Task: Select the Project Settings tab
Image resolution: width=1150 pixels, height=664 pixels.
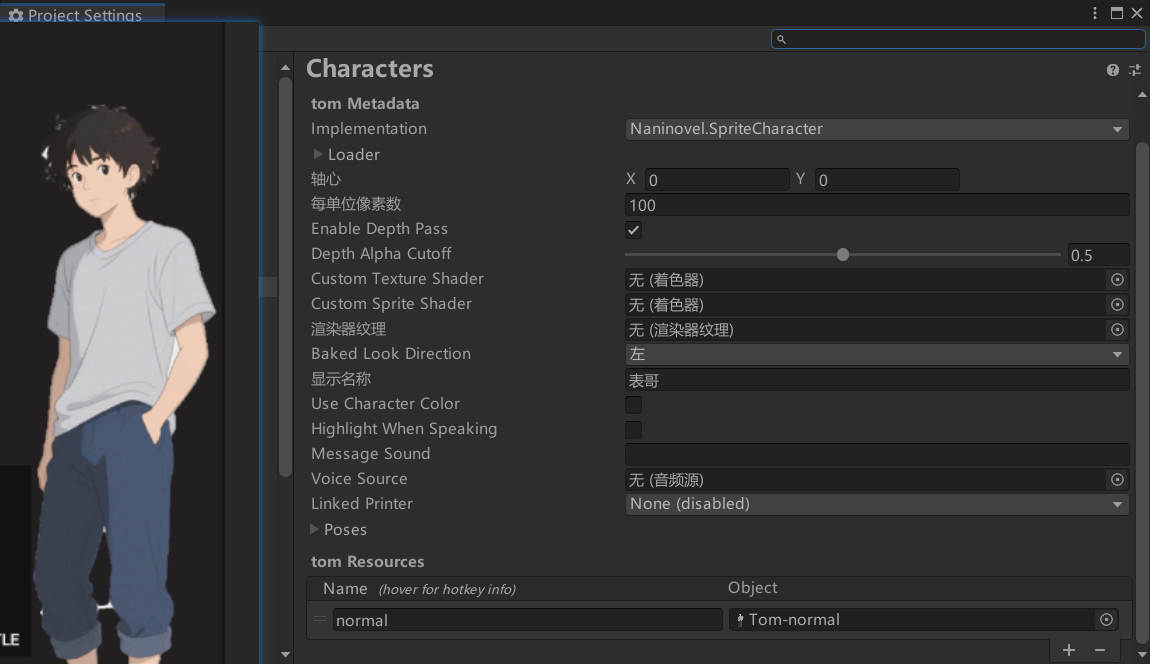Action: pos(83,14)
